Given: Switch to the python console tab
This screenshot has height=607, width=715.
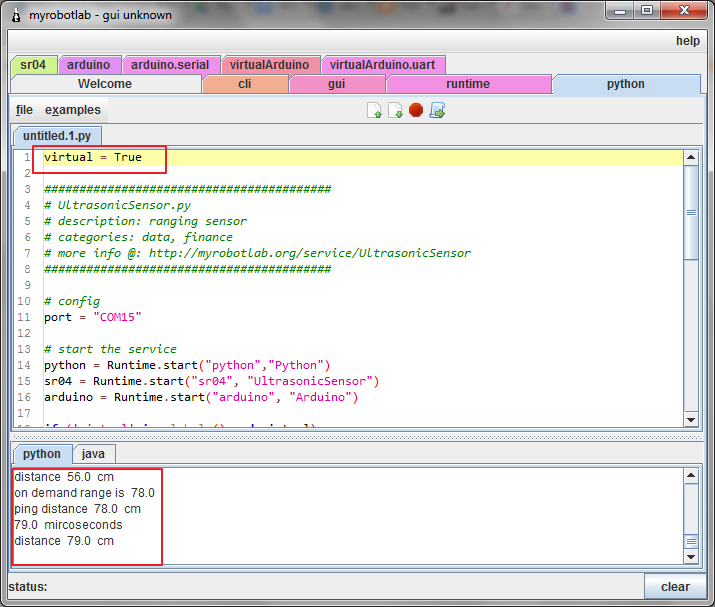Looking at the screenshot, I should pyautogui.click(x=42, y=454).
